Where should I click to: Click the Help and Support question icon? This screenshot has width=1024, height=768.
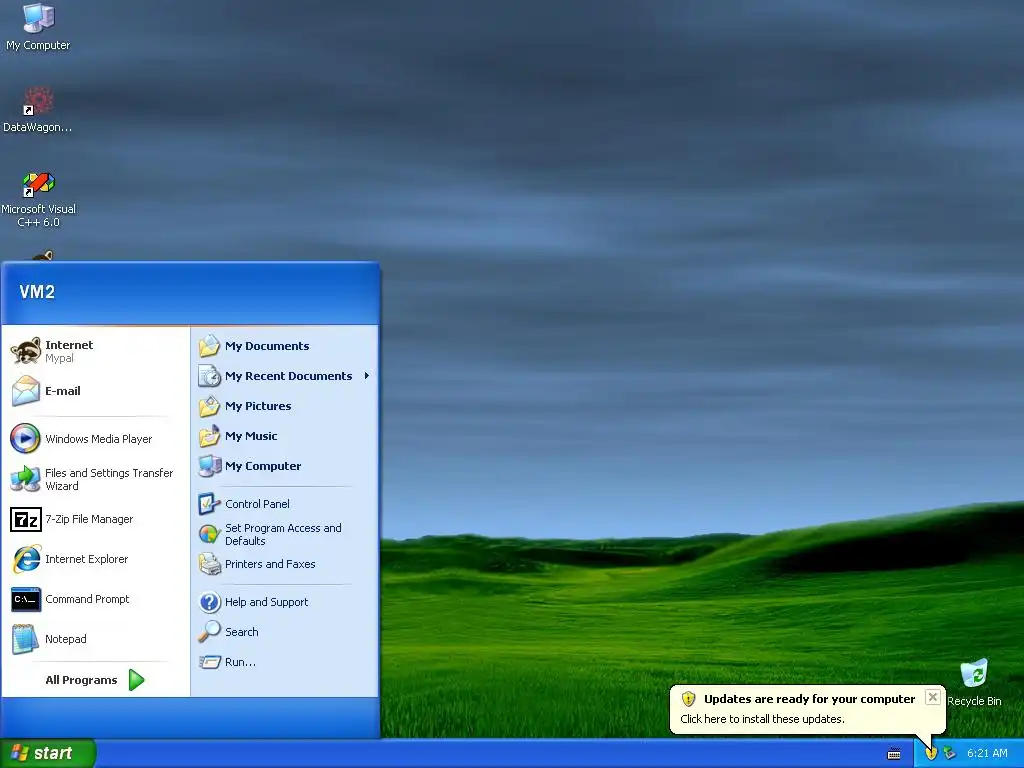tap(210, 601)
